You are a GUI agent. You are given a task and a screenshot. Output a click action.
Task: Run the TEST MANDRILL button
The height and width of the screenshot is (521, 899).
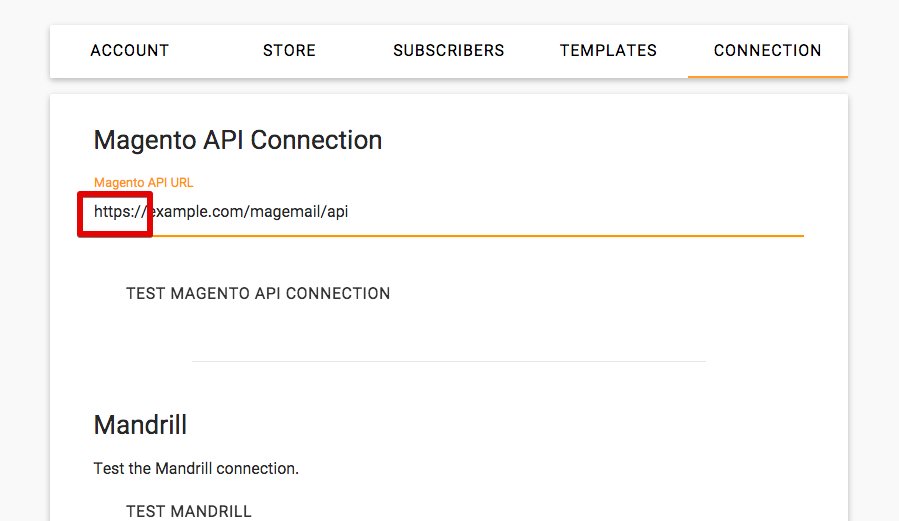[188, 511]
